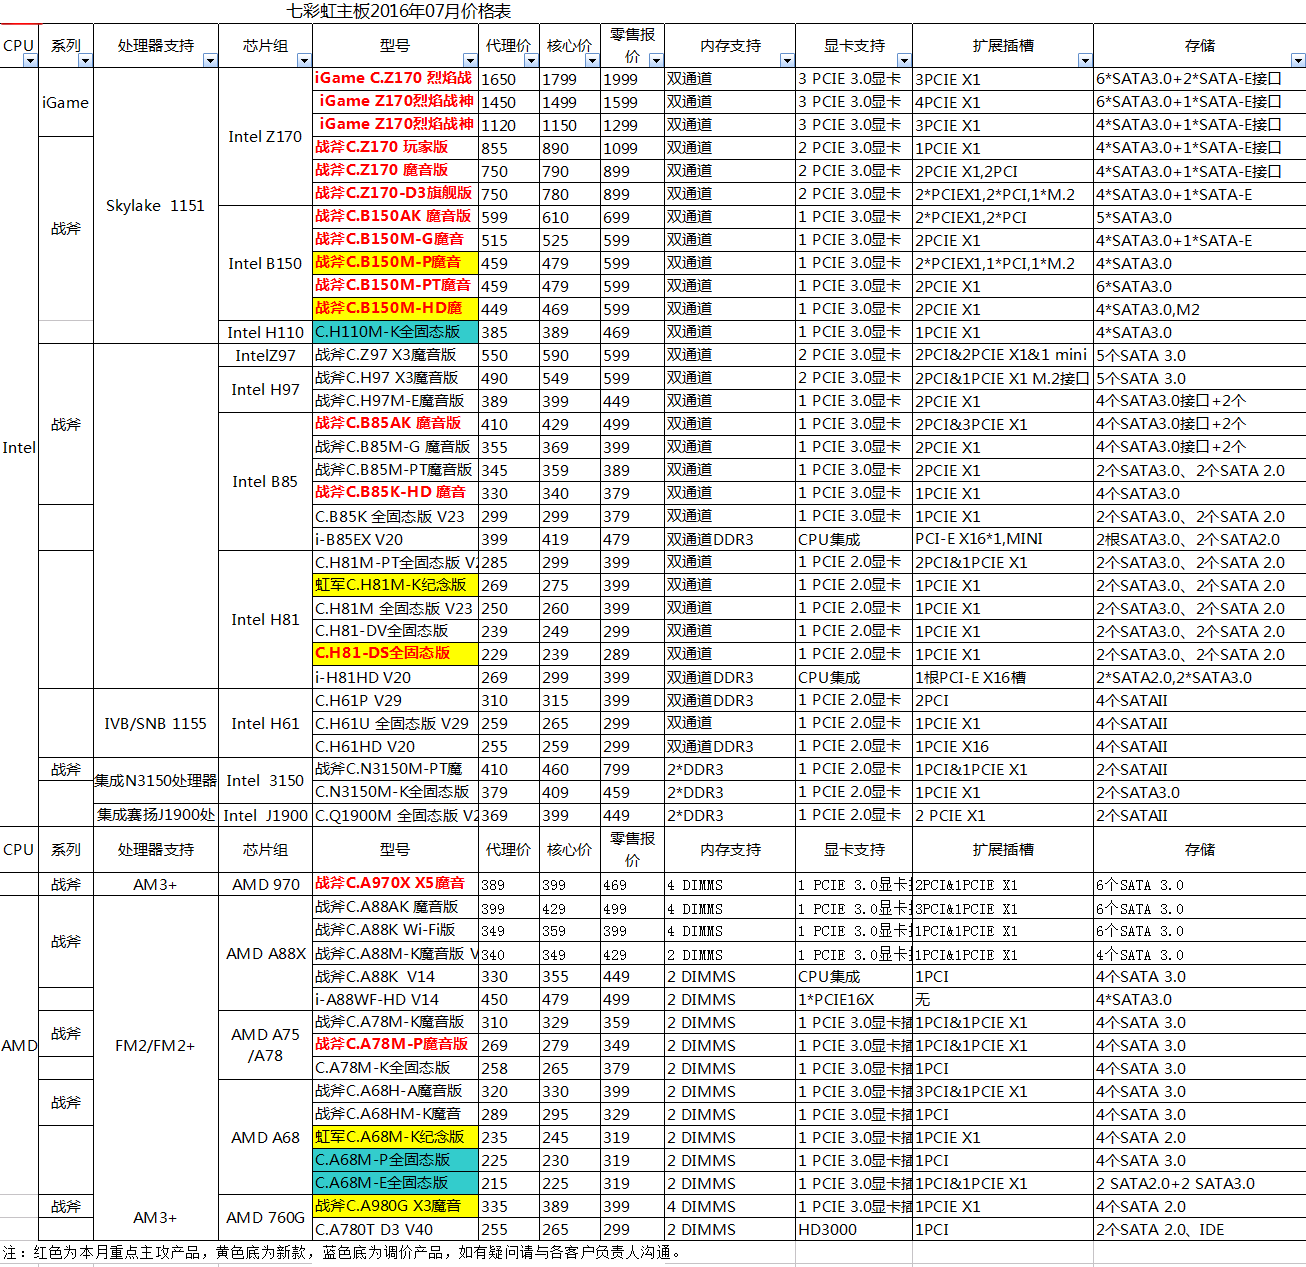
Task: Select the AMD A88X chipset cell
Action: point(265,953)
